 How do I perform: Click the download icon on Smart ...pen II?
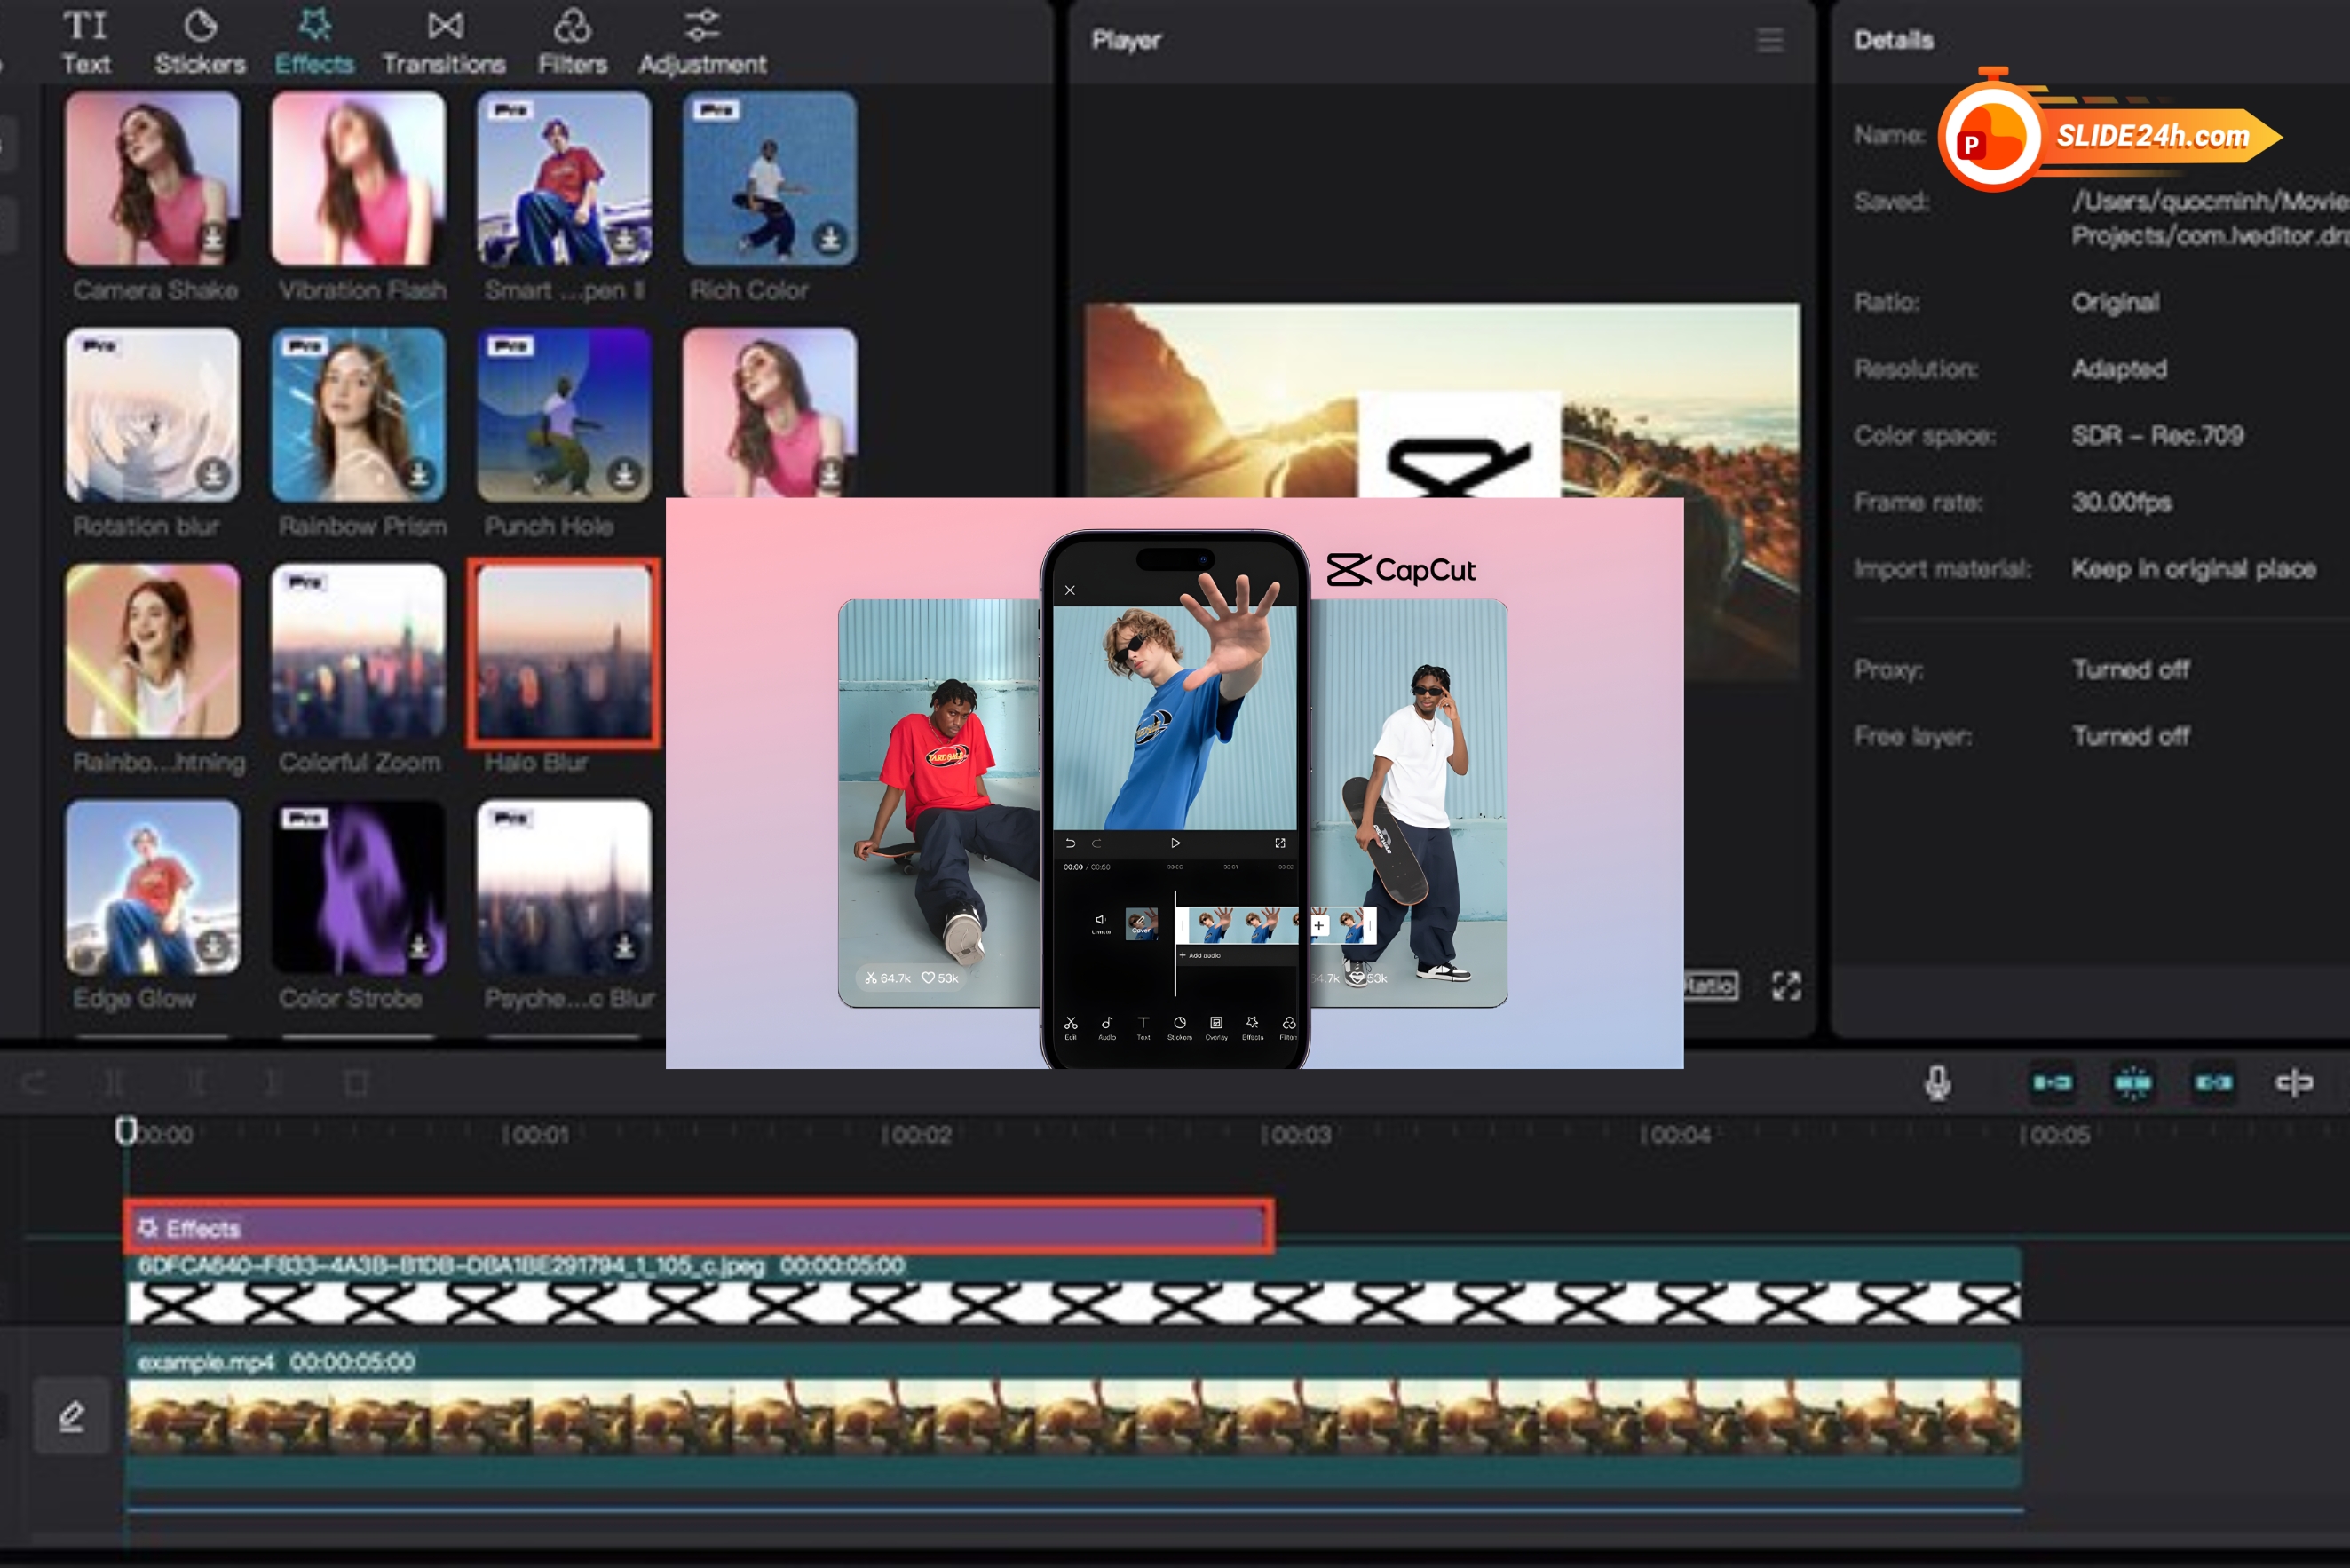(x=625, y=239)
